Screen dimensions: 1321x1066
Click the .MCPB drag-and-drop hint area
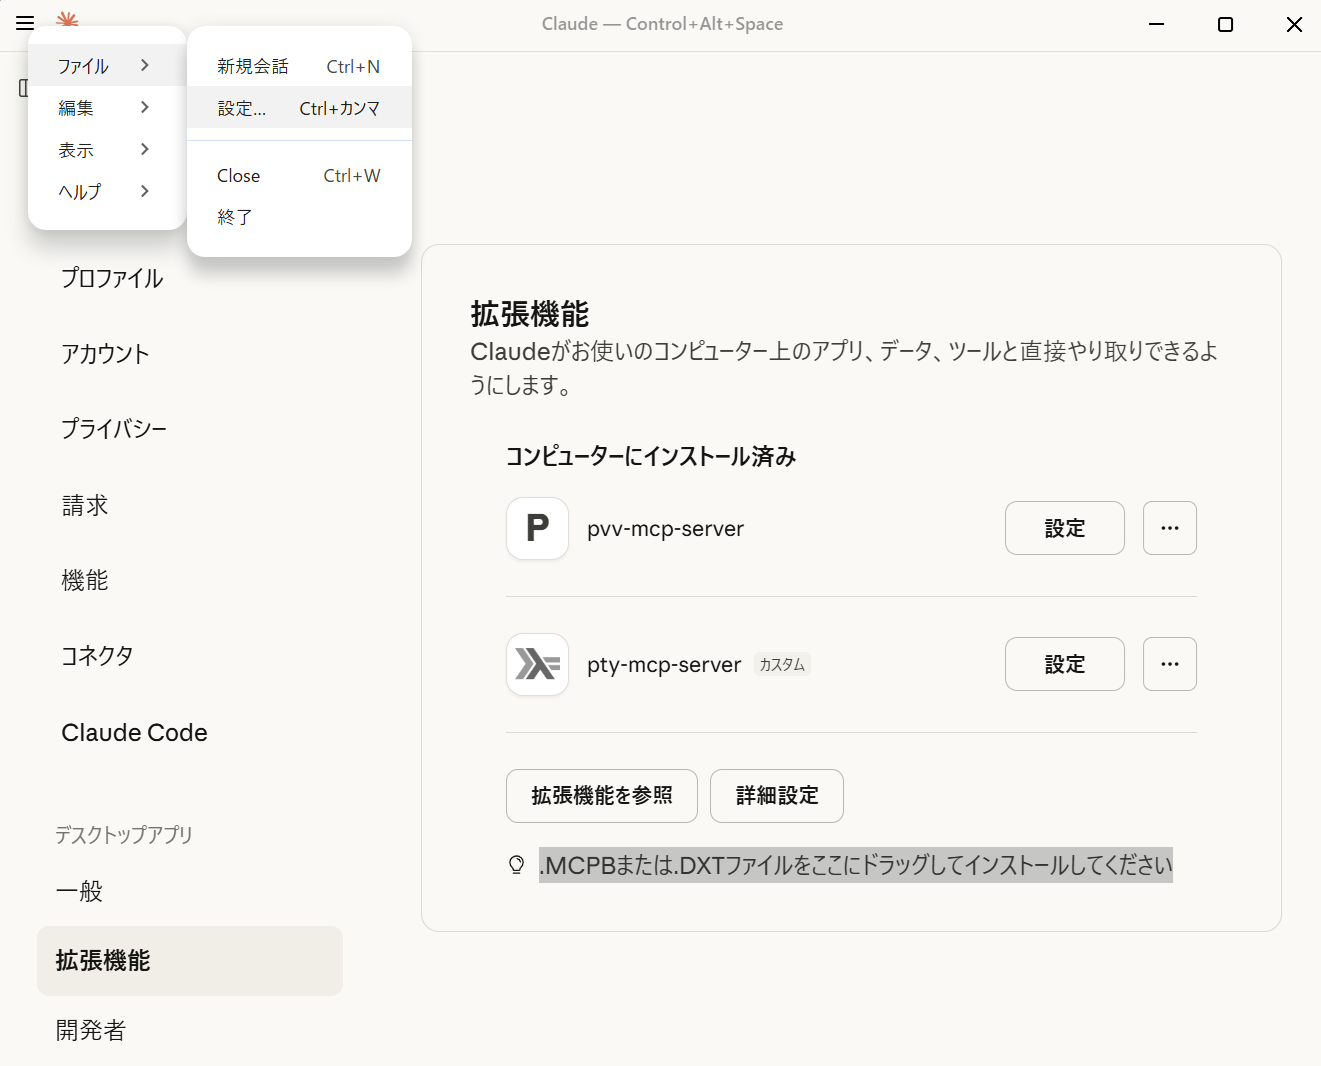pos(855,865)
